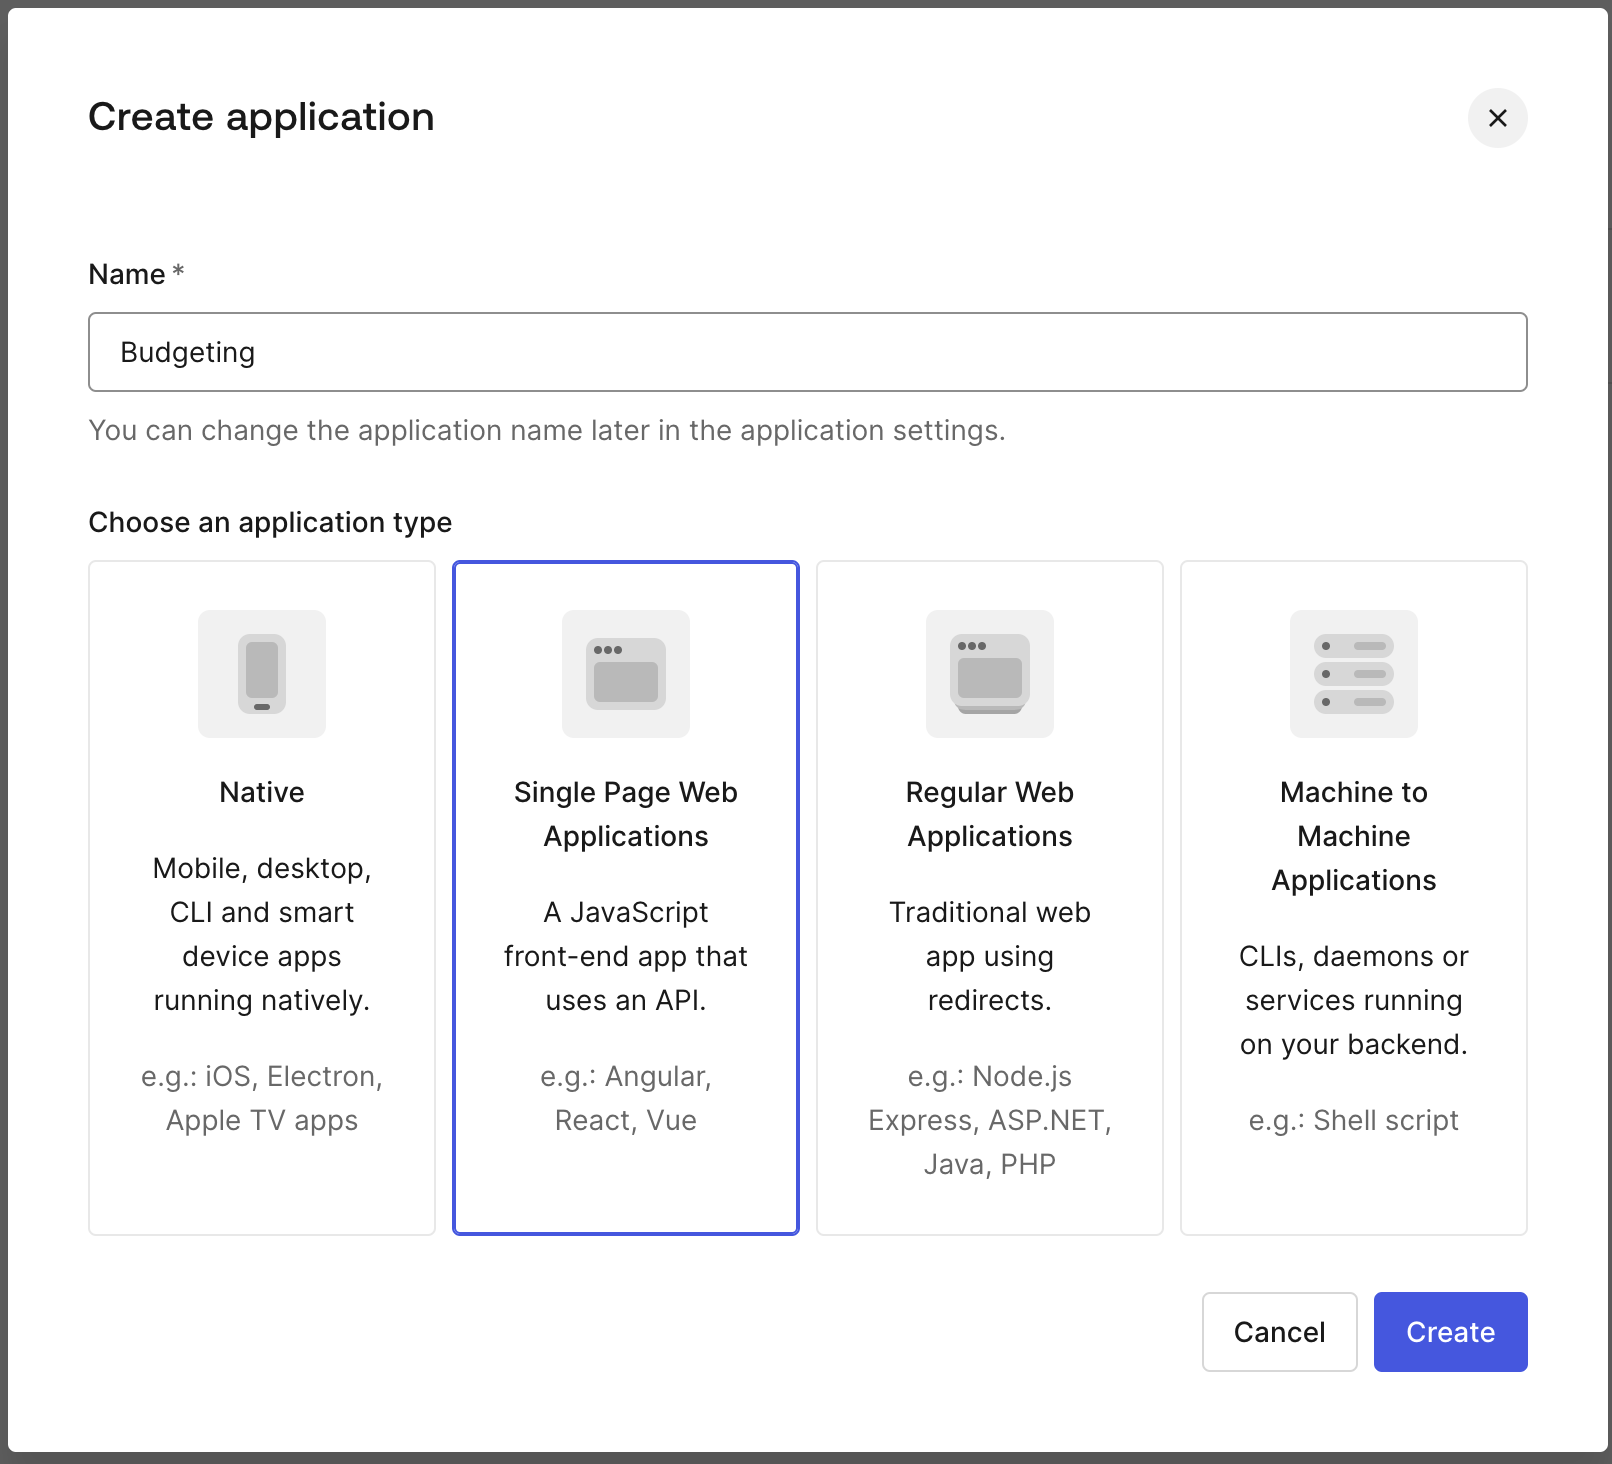The image size is (1612, 1464).
Task: Click the Single Page Web Applications browser icon
Action: (x=625, y=673)
